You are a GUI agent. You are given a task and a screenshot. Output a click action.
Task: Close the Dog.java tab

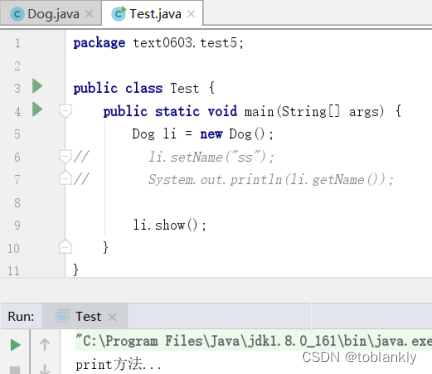(x=89, y=14)
